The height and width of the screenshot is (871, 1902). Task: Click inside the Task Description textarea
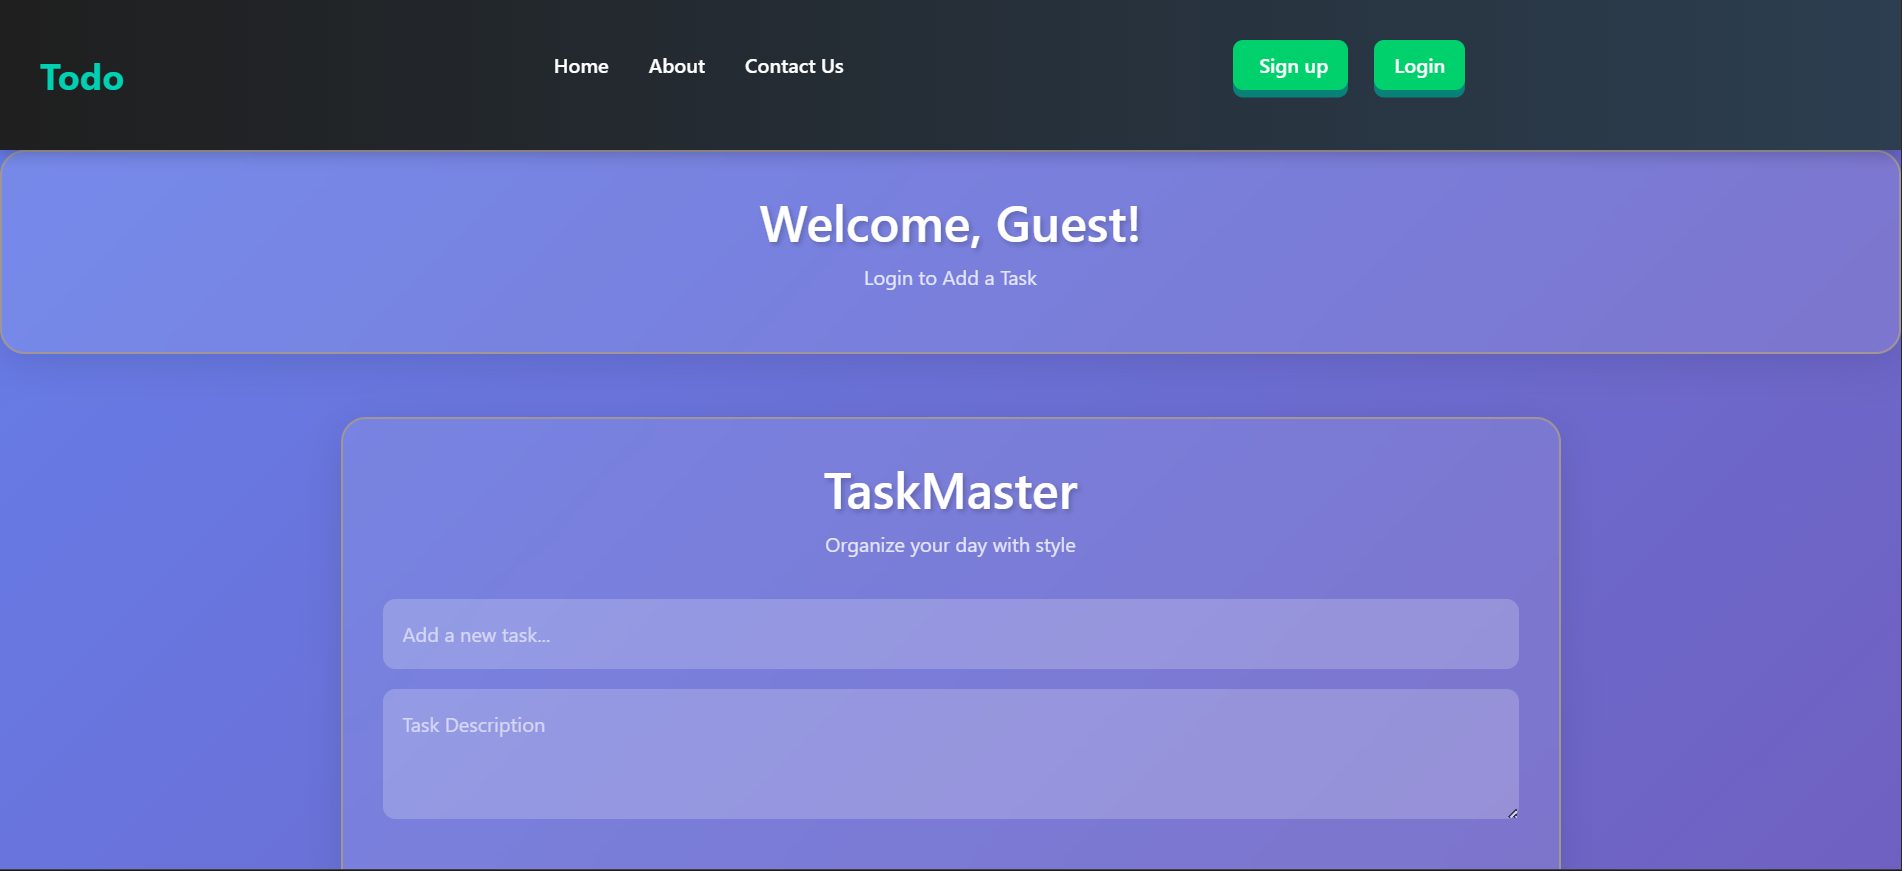pos(950,754)
